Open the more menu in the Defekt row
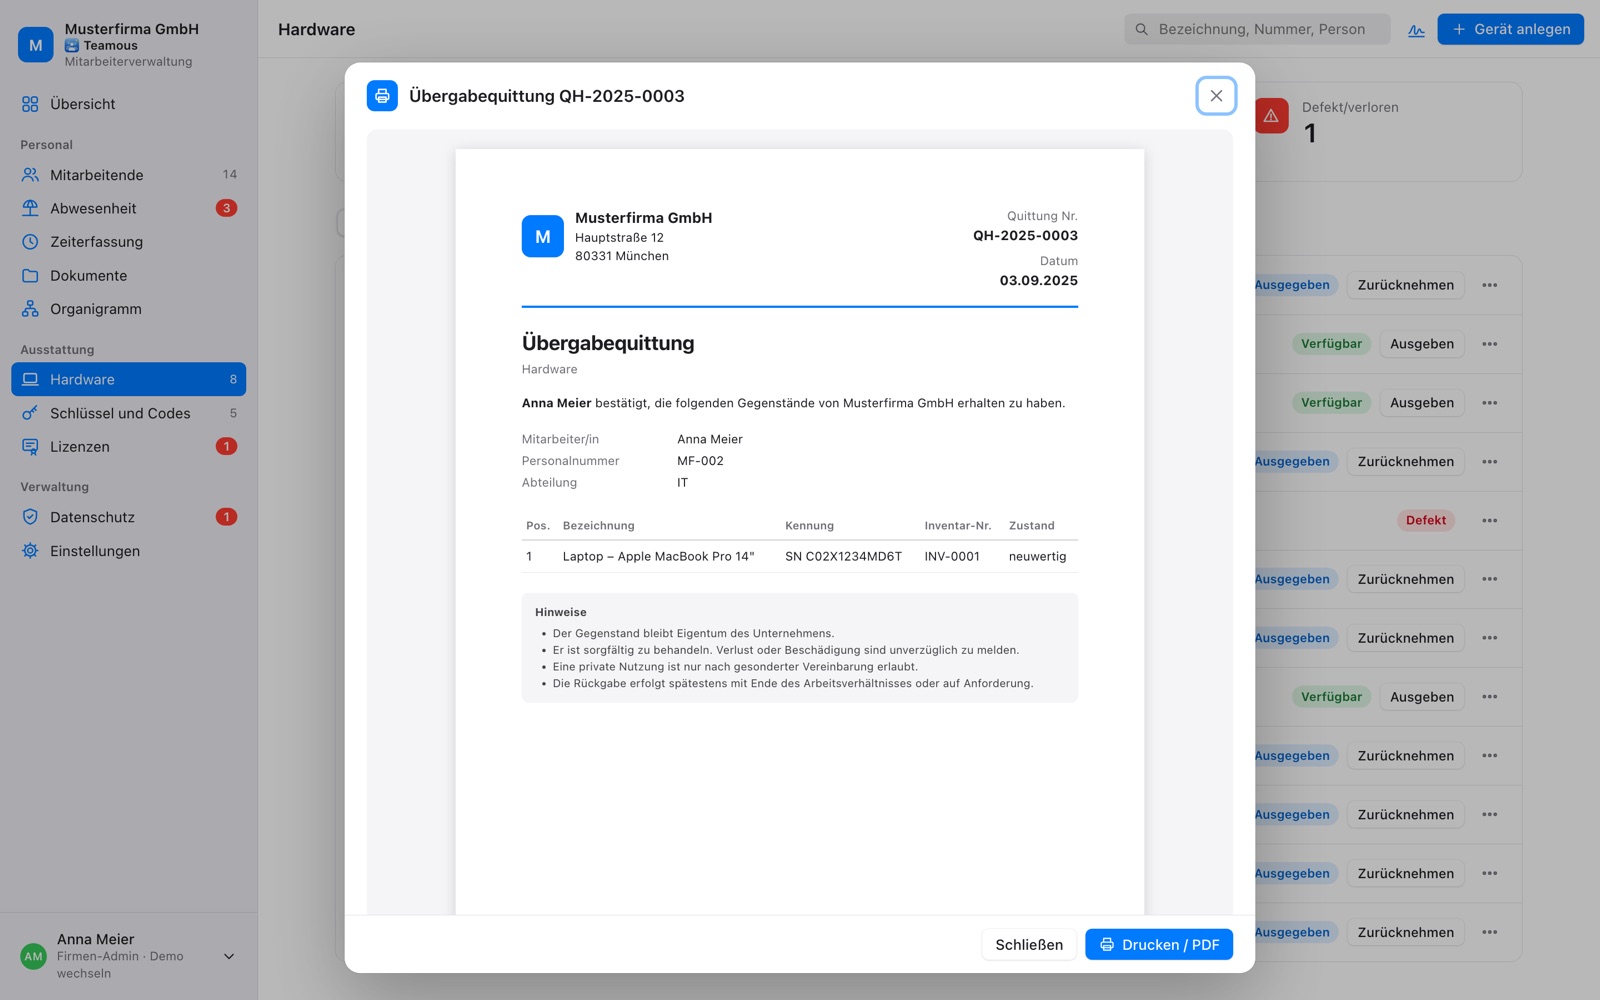 (x=1490, y=520)
